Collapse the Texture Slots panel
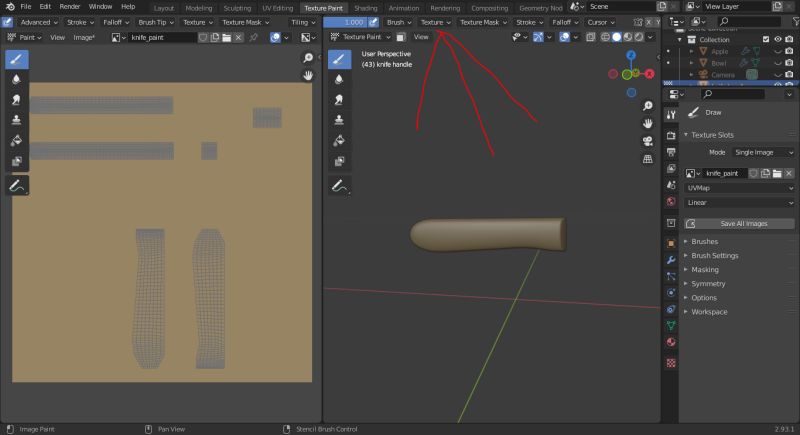Image resolution: width=800 pixels, height=435 pixels. [x=712, y=135]
